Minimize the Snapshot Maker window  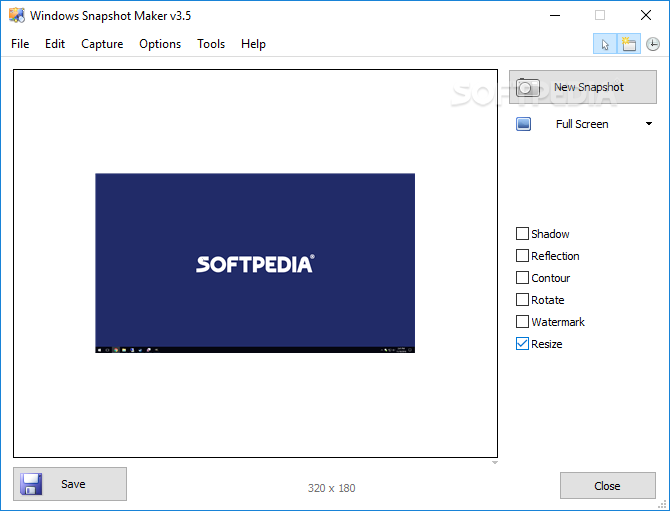555,15
